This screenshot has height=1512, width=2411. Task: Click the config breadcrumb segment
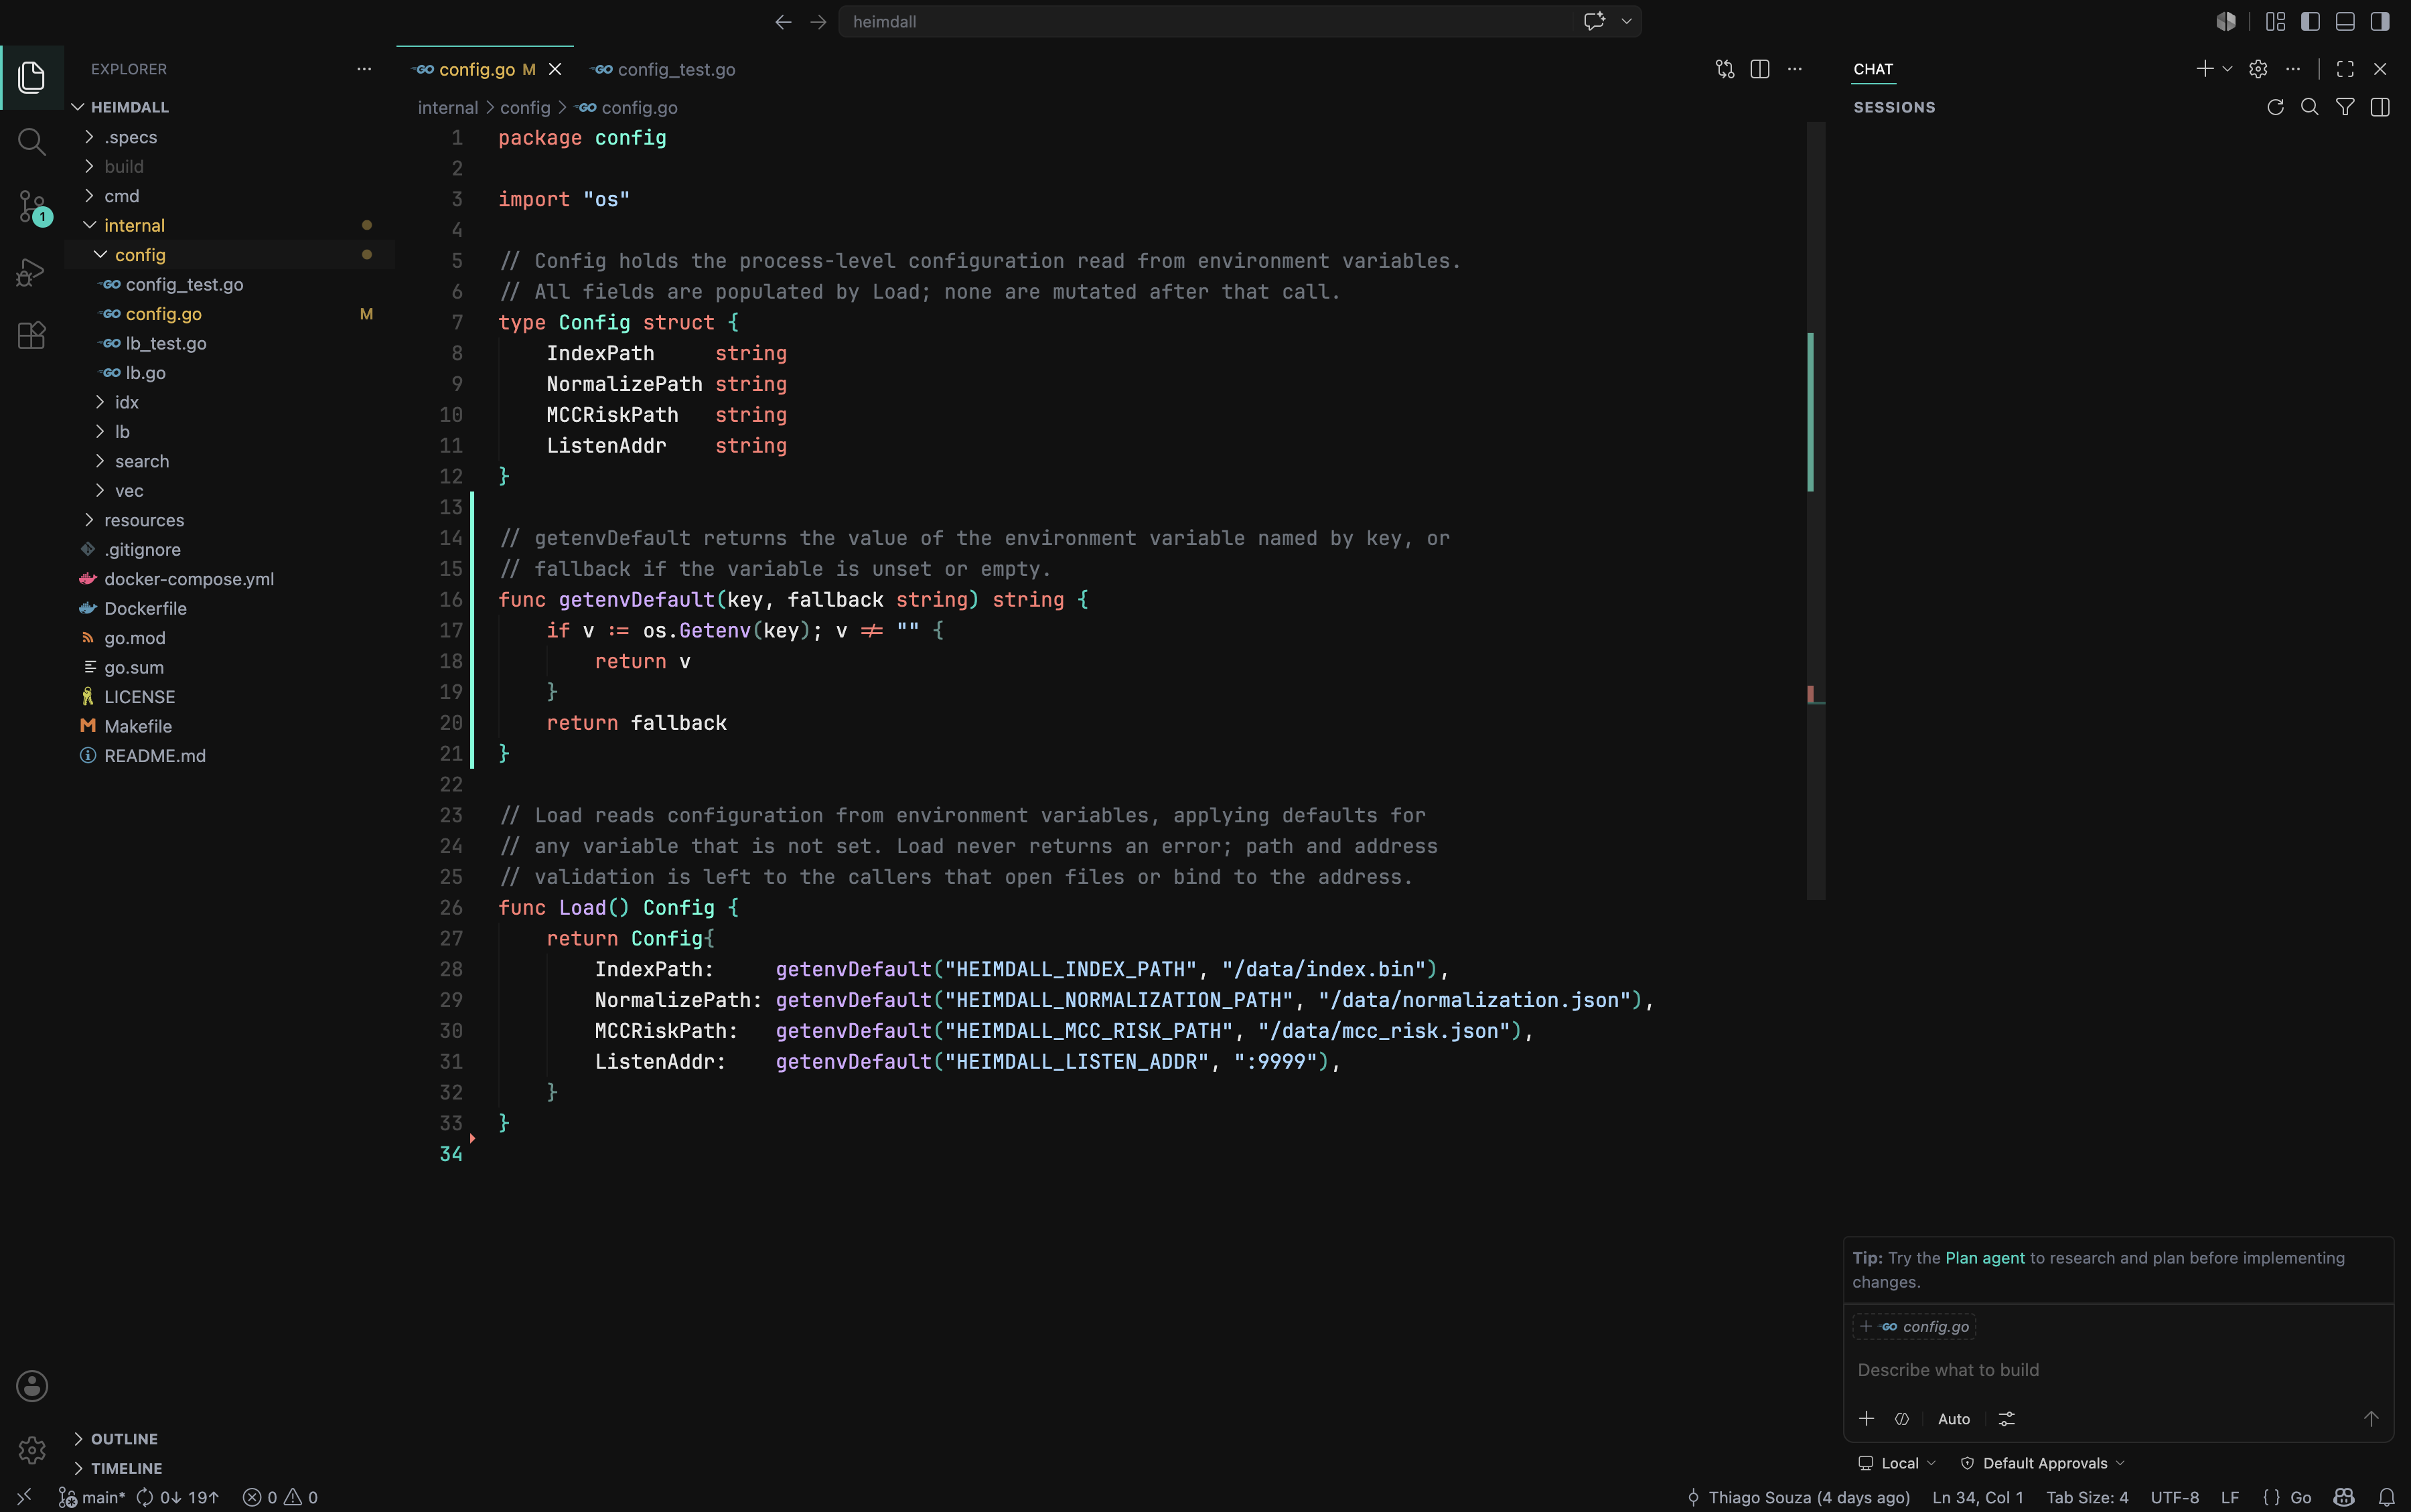[x=525, y=107]
